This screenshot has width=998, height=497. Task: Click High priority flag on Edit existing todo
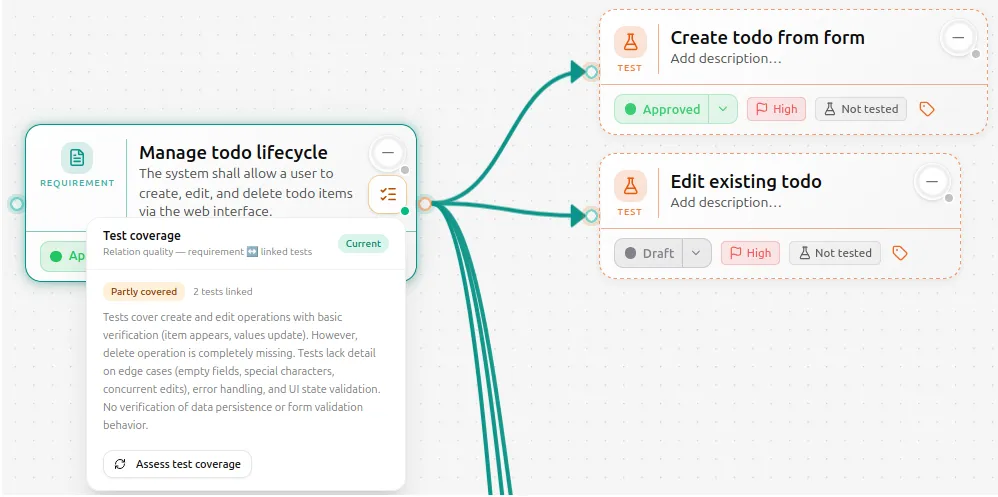point(750,253)
